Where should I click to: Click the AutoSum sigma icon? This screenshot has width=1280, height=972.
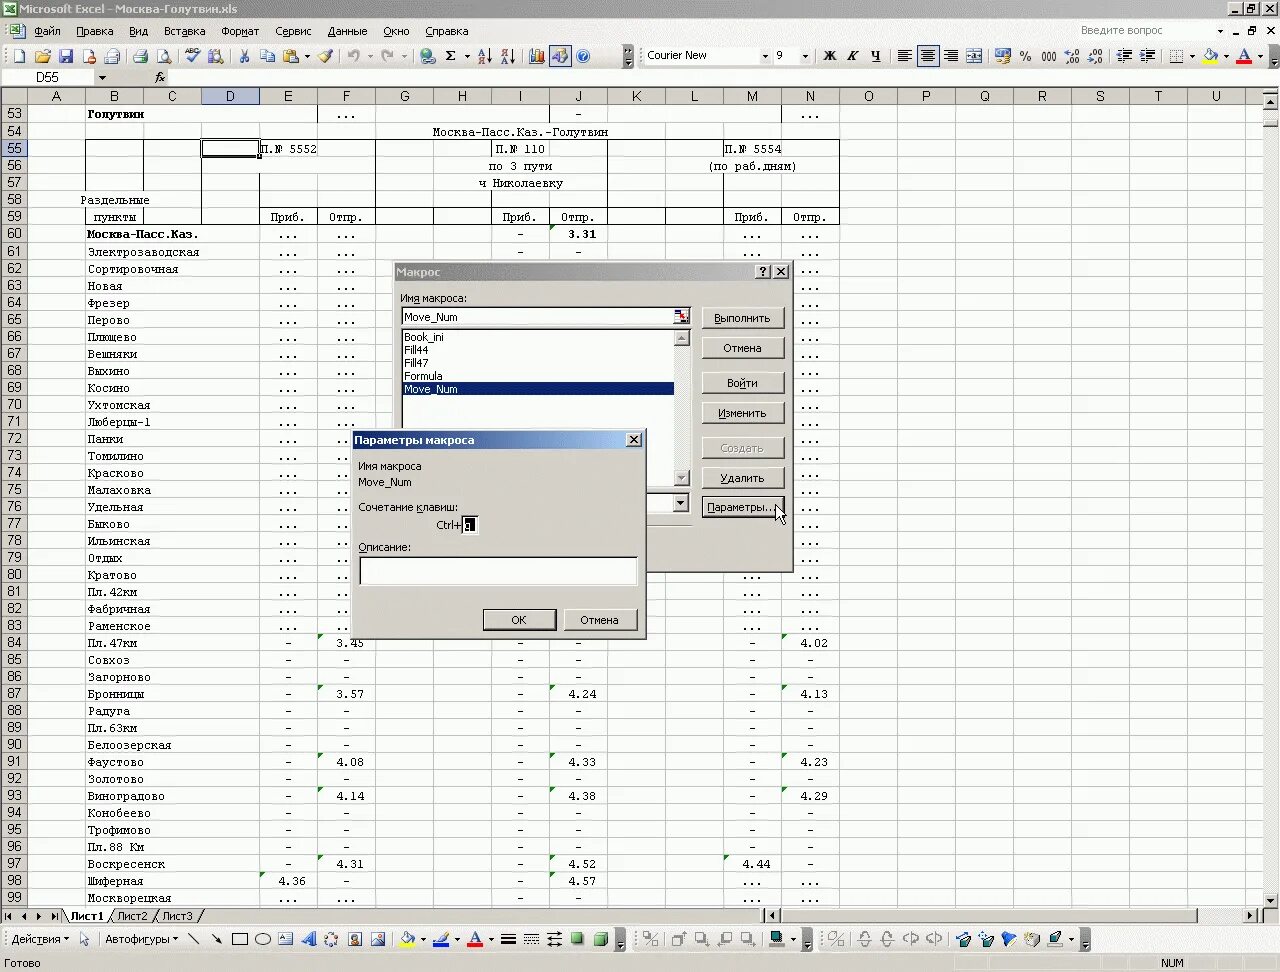(x=450, y=56)
